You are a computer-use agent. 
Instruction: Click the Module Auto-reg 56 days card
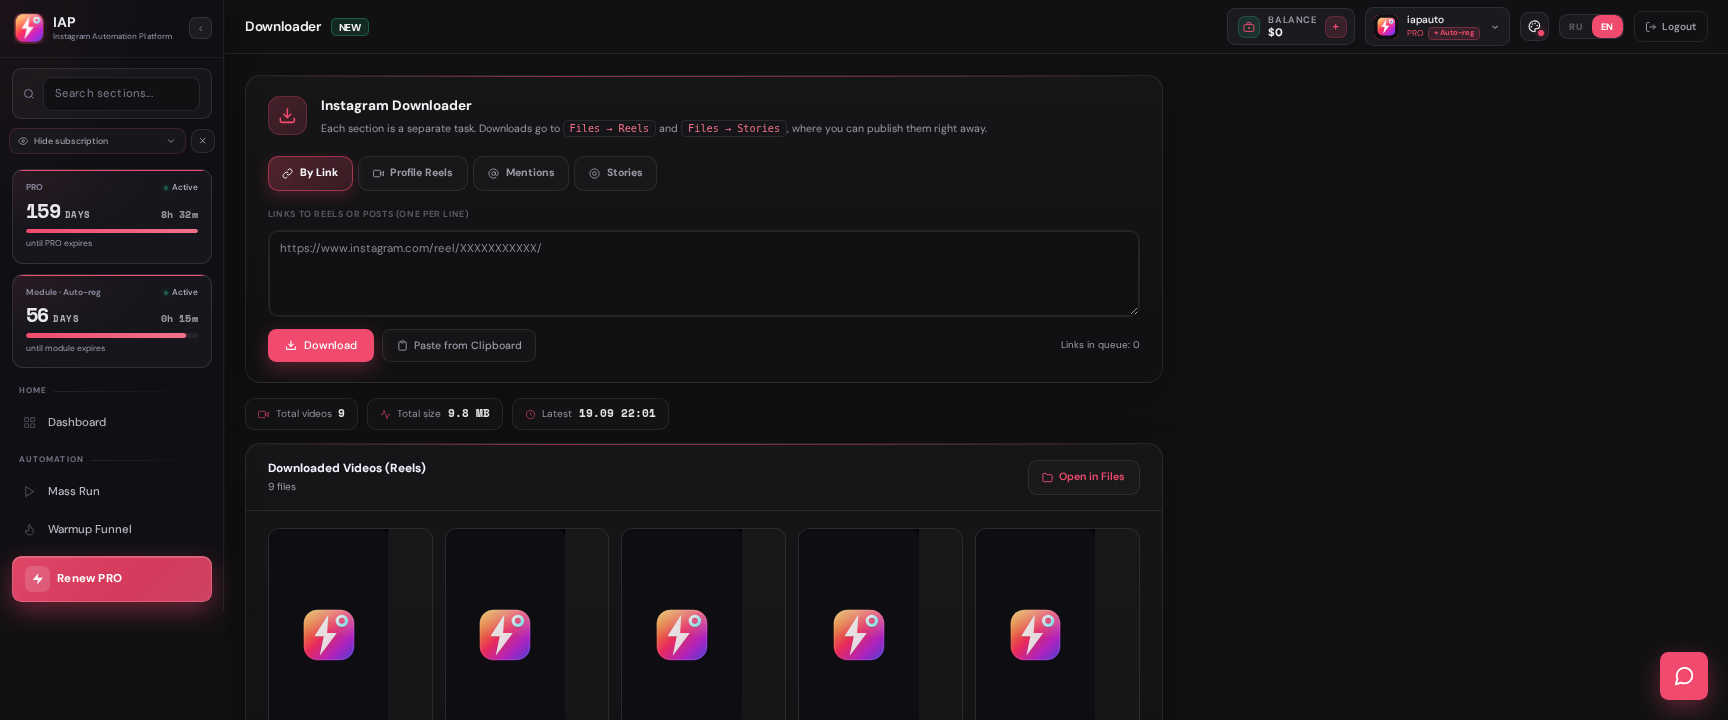click(112, 321)
